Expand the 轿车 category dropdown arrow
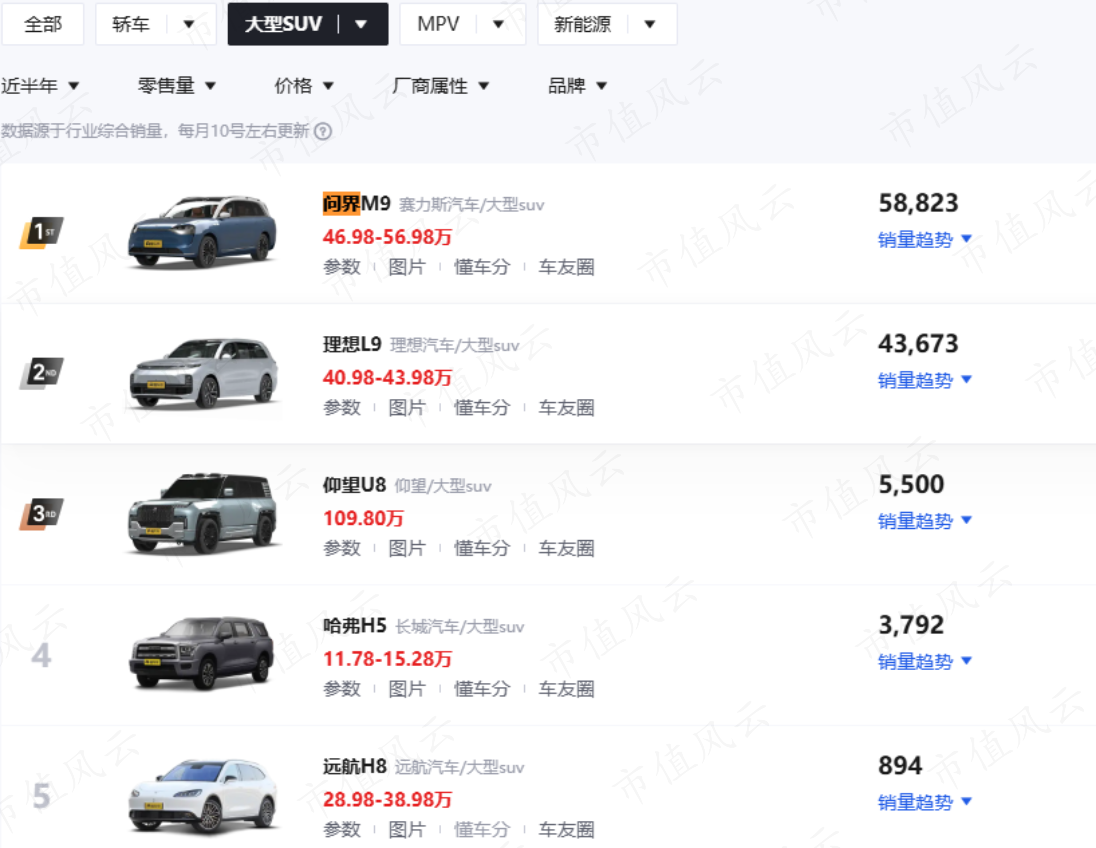The image size is (1096, 848). (189, 24)
